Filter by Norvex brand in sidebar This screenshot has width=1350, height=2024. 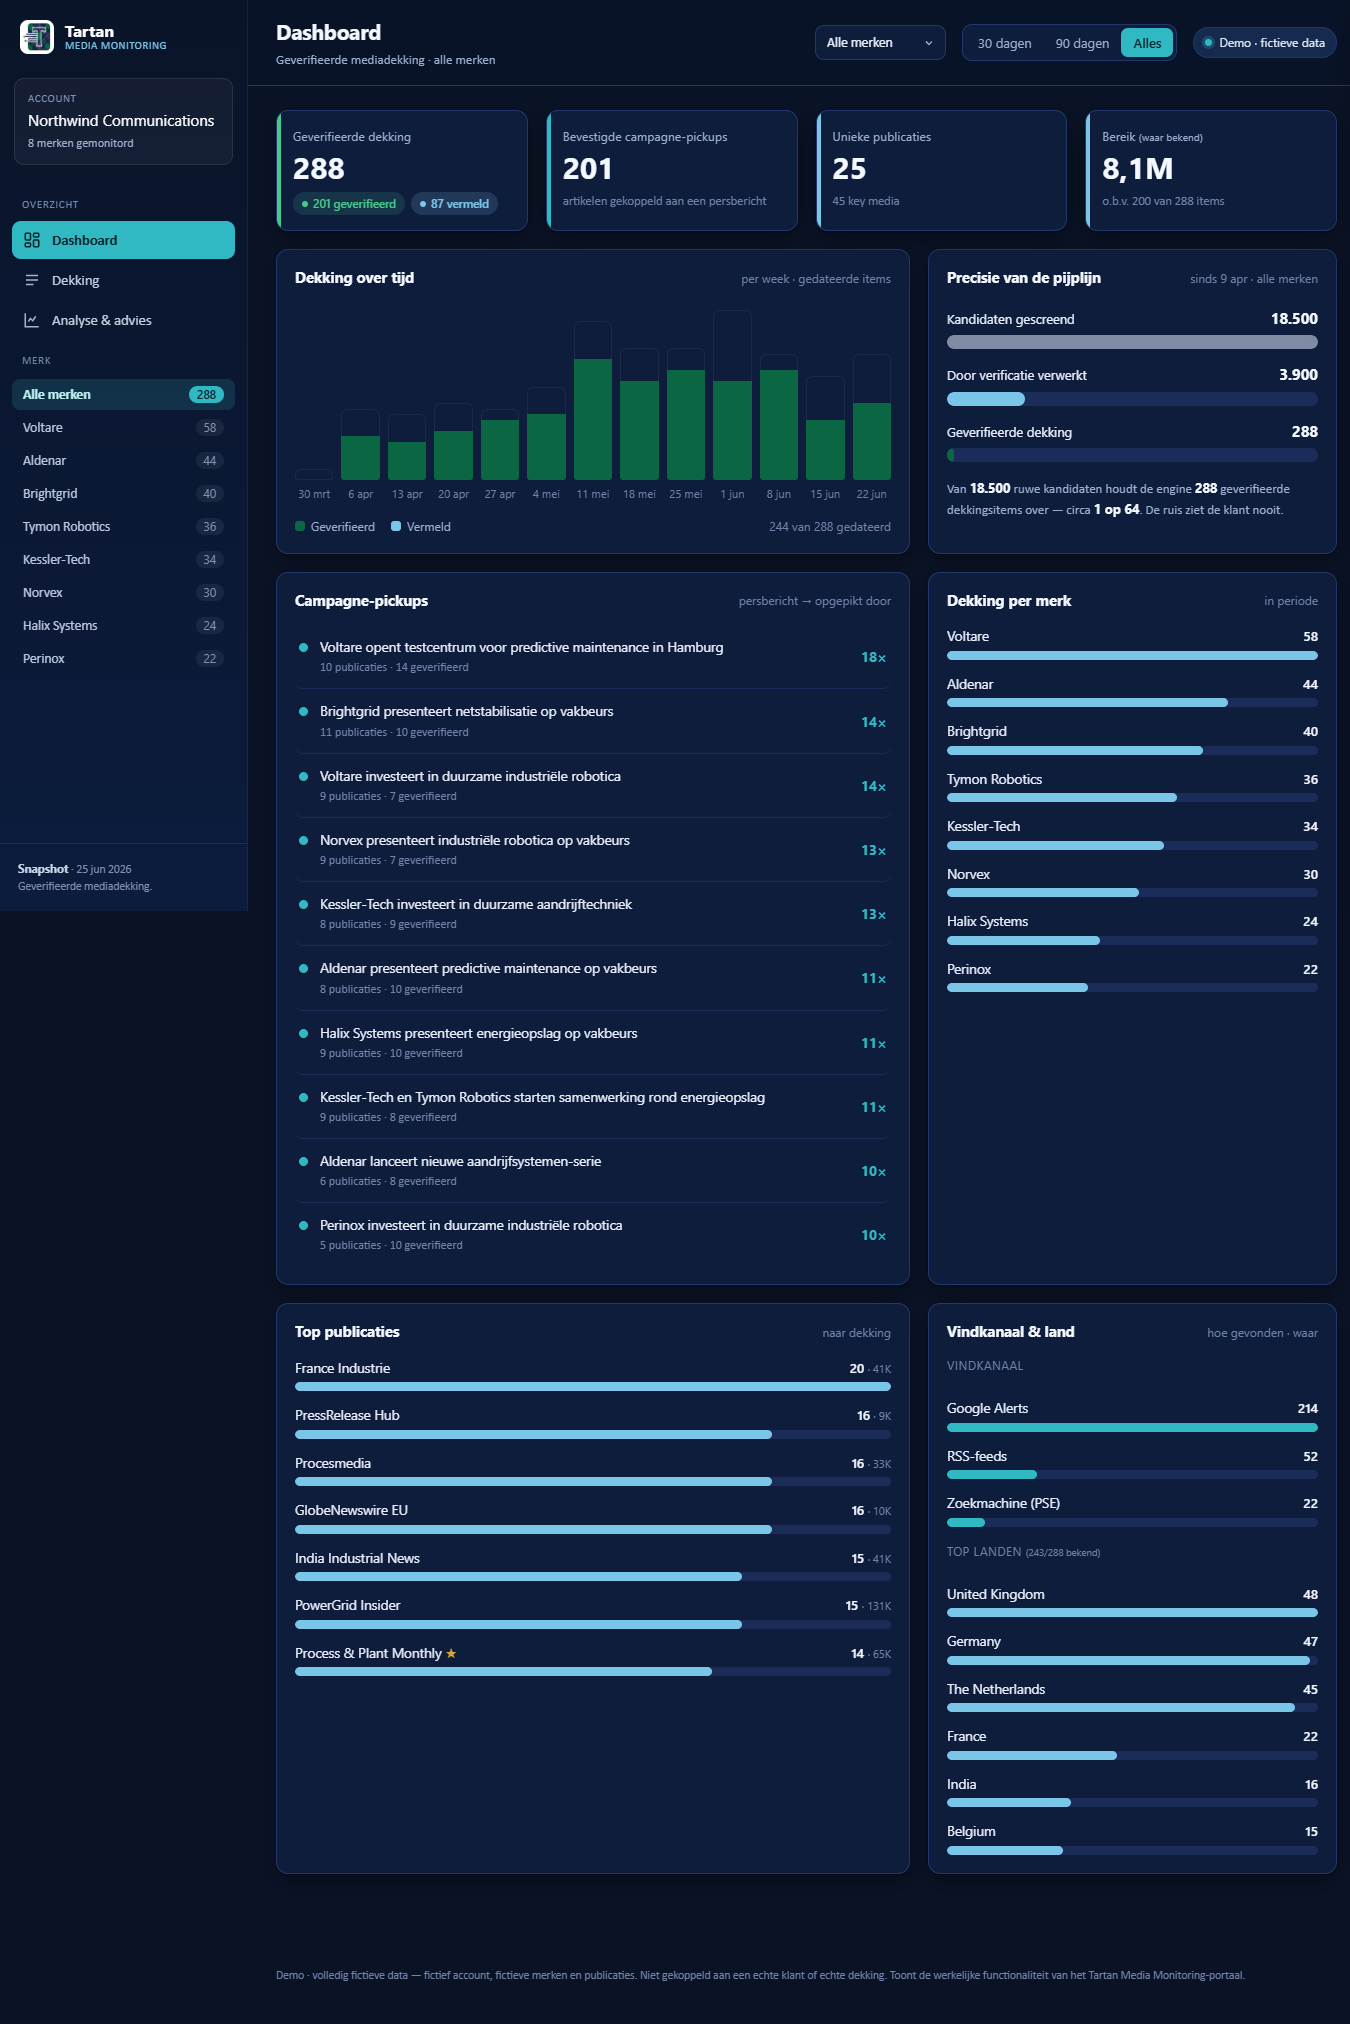tap(123, 592)
